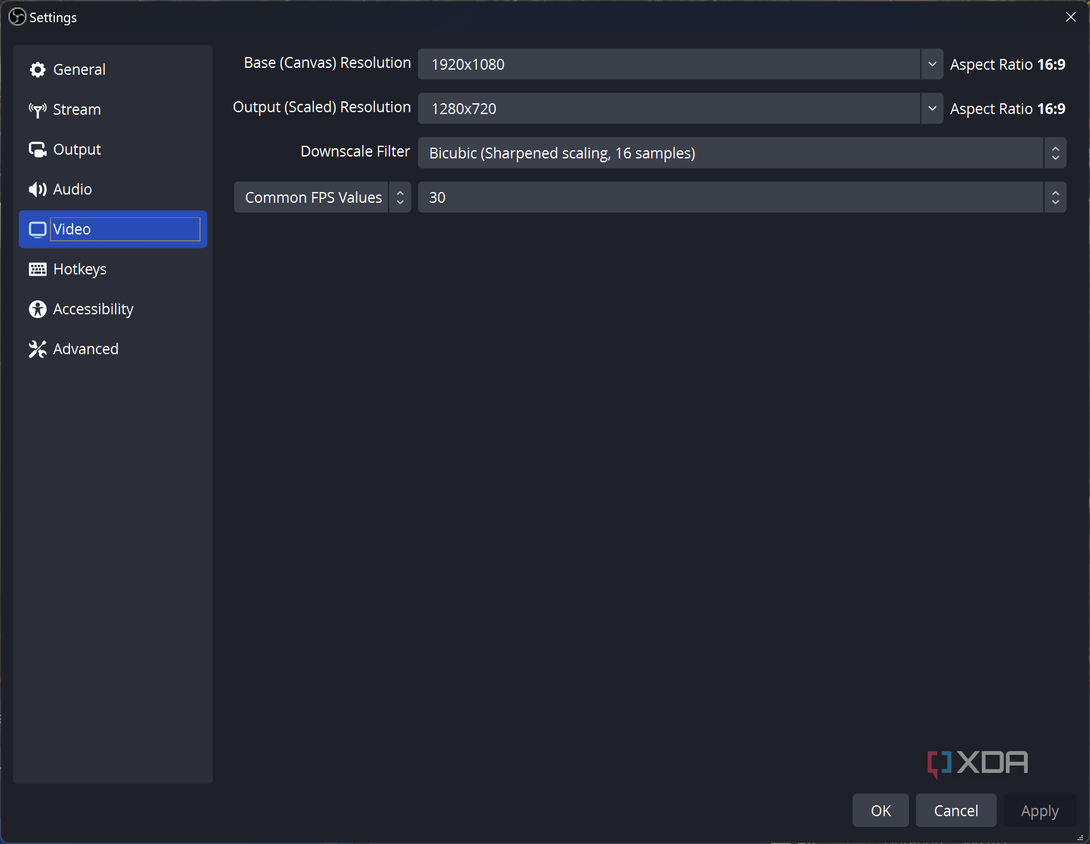Click the Cancel button
This screenshot has height=844, width=1090.
956,811
